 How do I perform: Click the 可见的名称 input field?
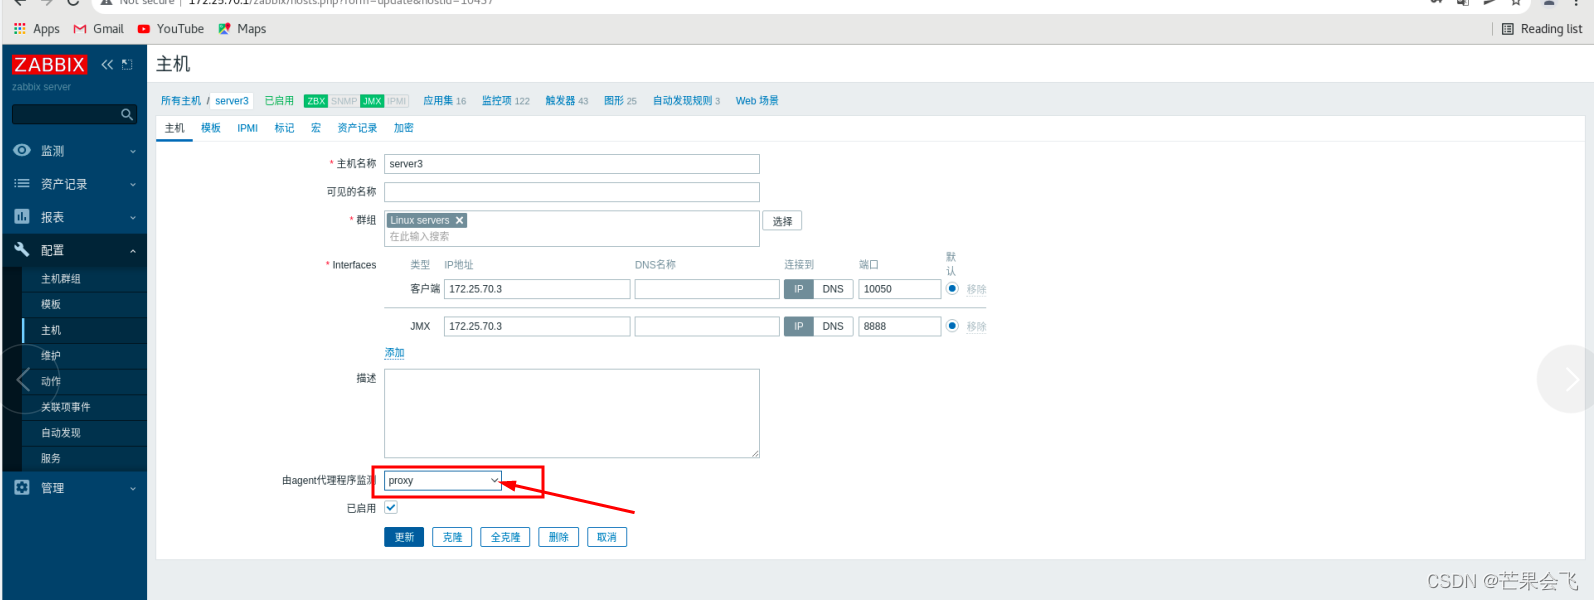click(x=572, y=192)
